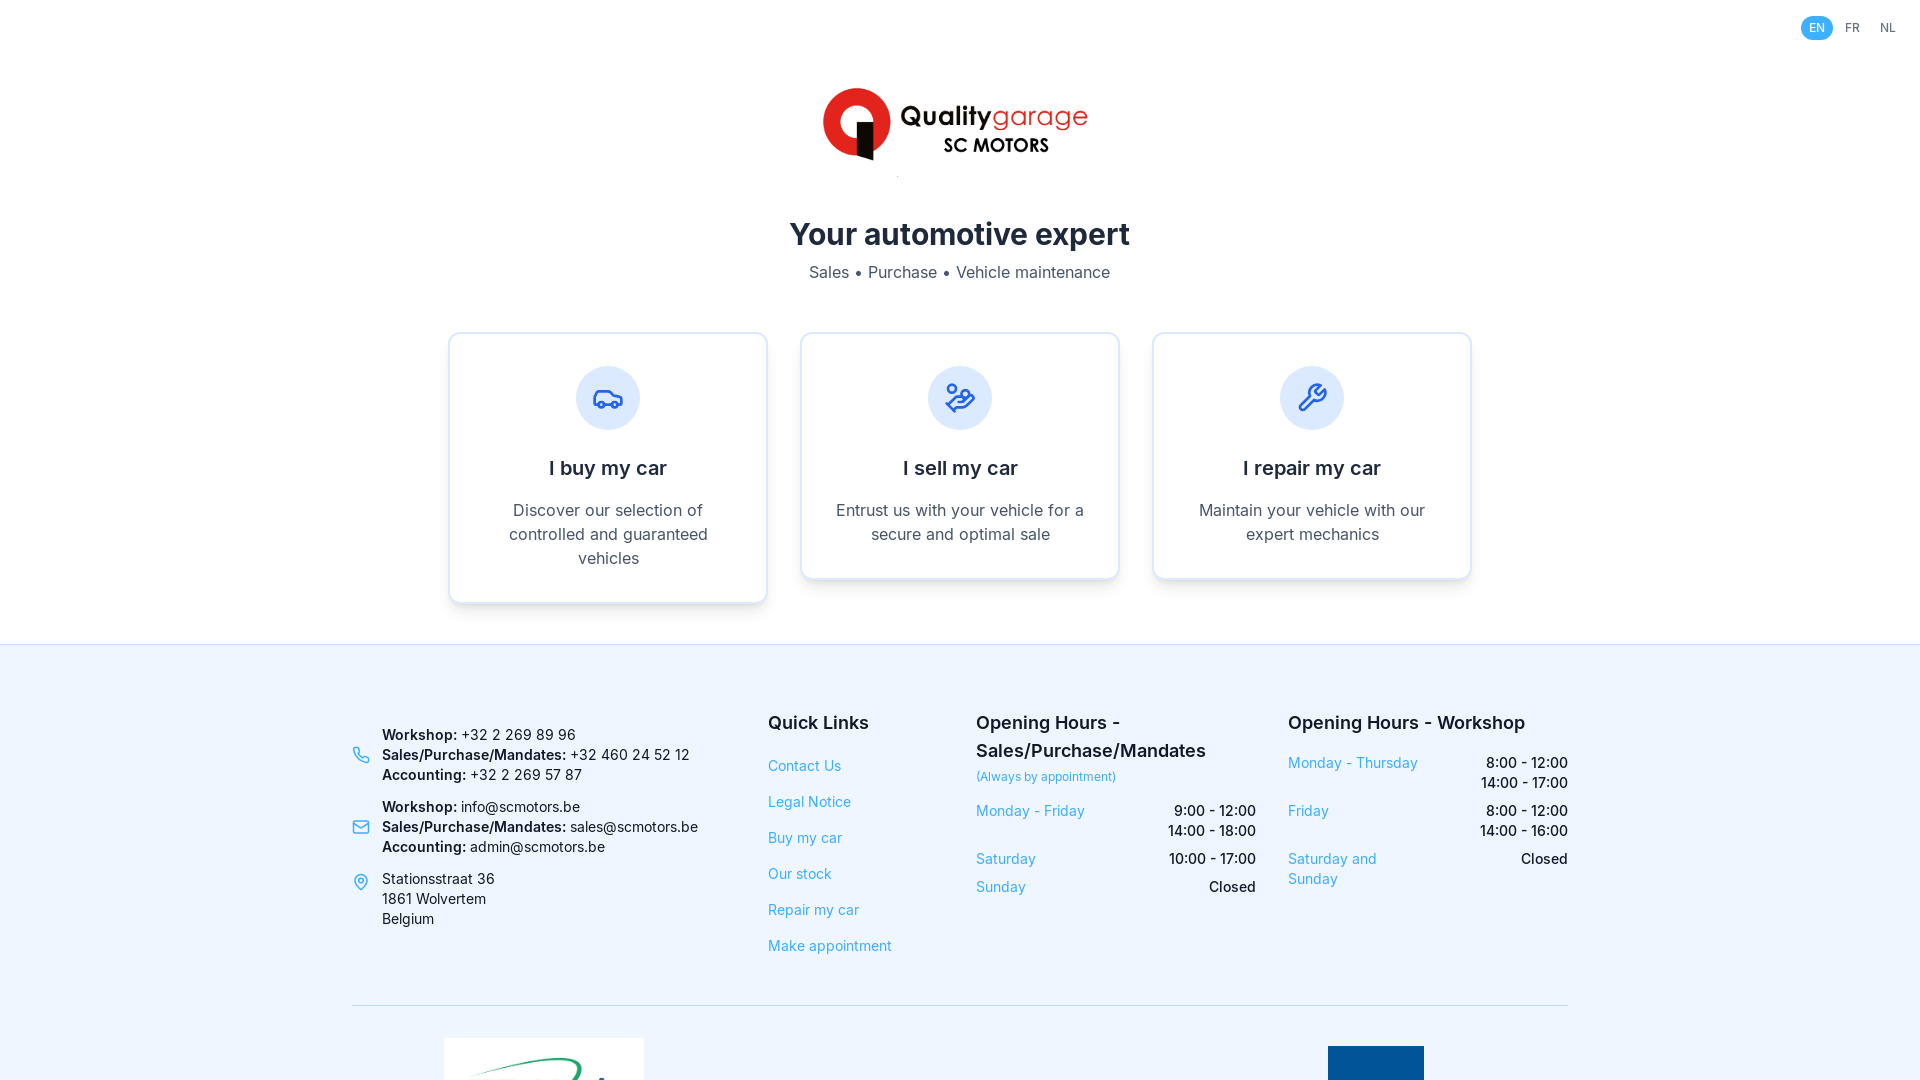Switch language to EN
The image size is (1920, 1080).
tap(1816, 28)
